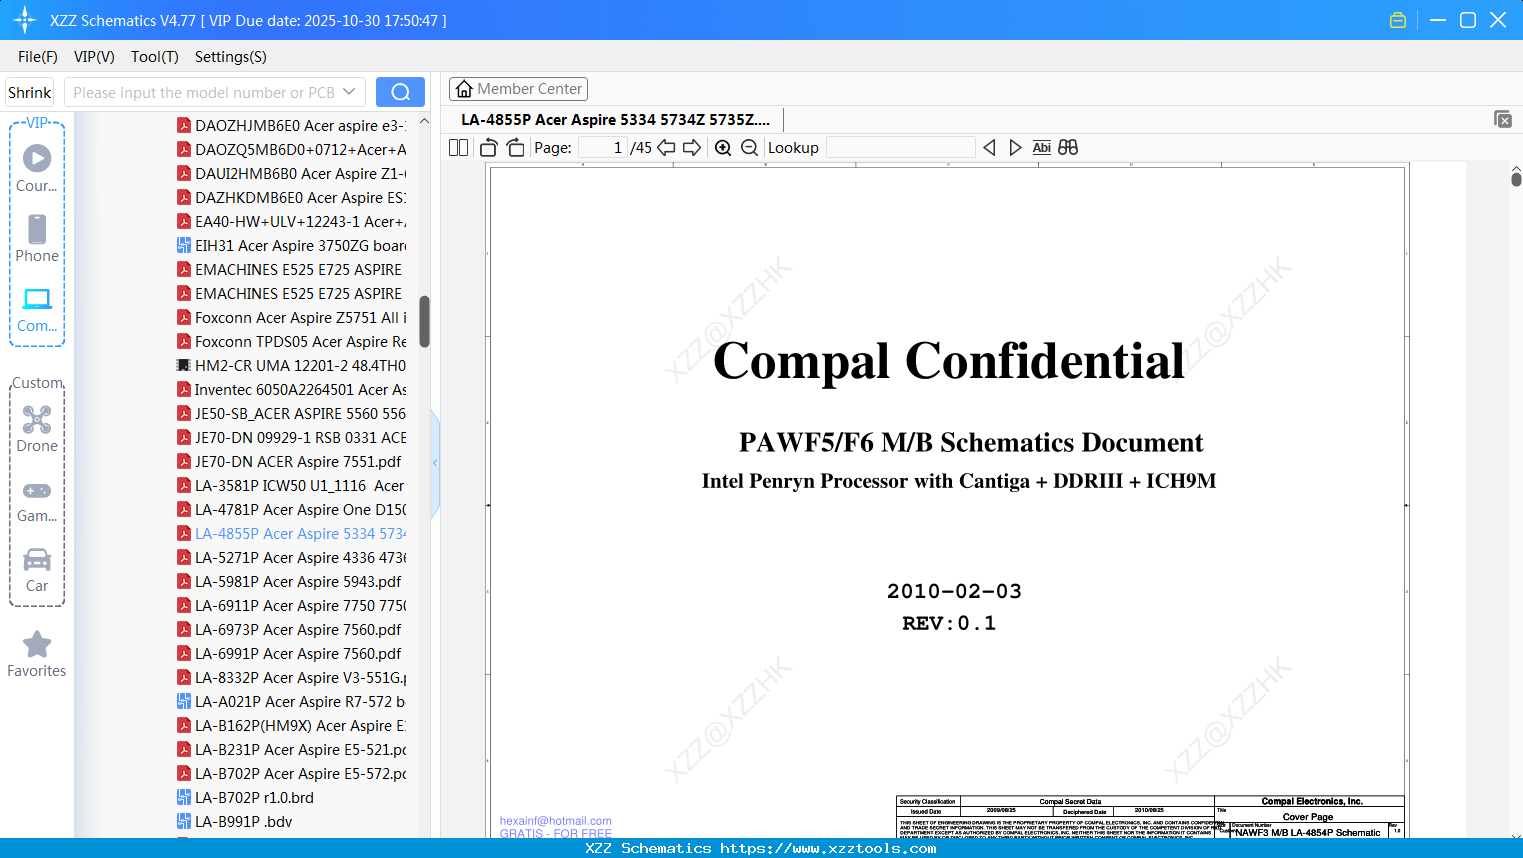Open DAUI2HMB6B0 Acer Aspire Z1 file

click(291, 174)
